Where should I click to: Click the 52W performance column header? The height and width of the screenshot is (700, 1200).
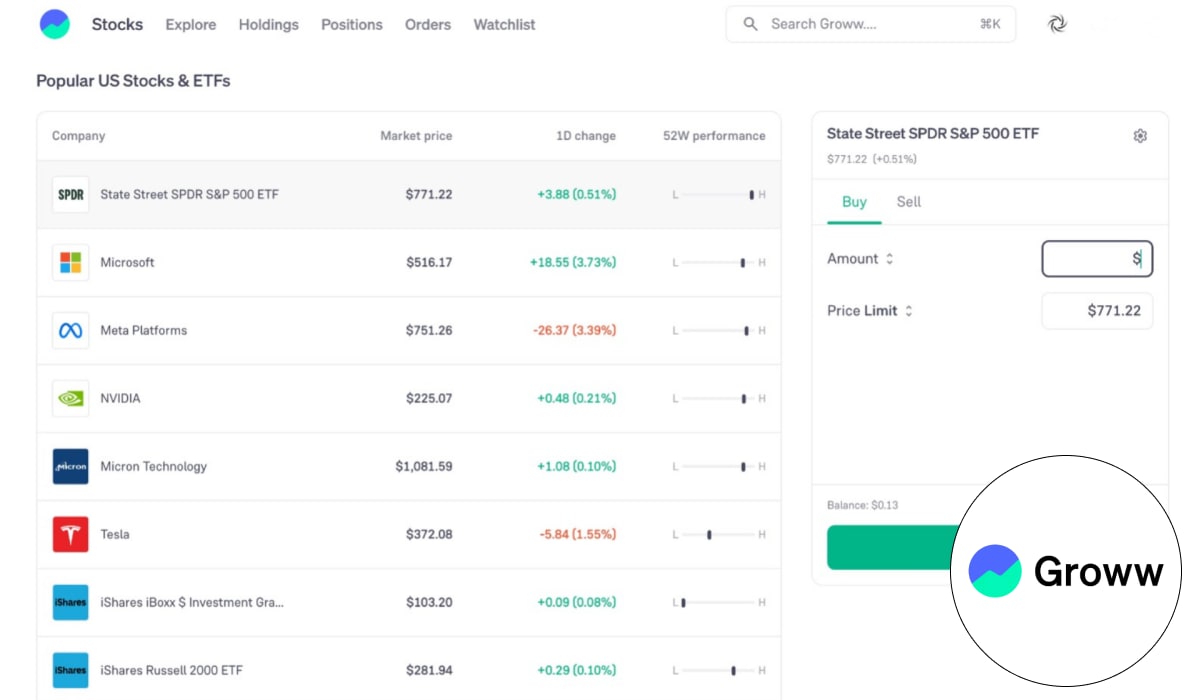pyautogui.click(x=714, y=136)
